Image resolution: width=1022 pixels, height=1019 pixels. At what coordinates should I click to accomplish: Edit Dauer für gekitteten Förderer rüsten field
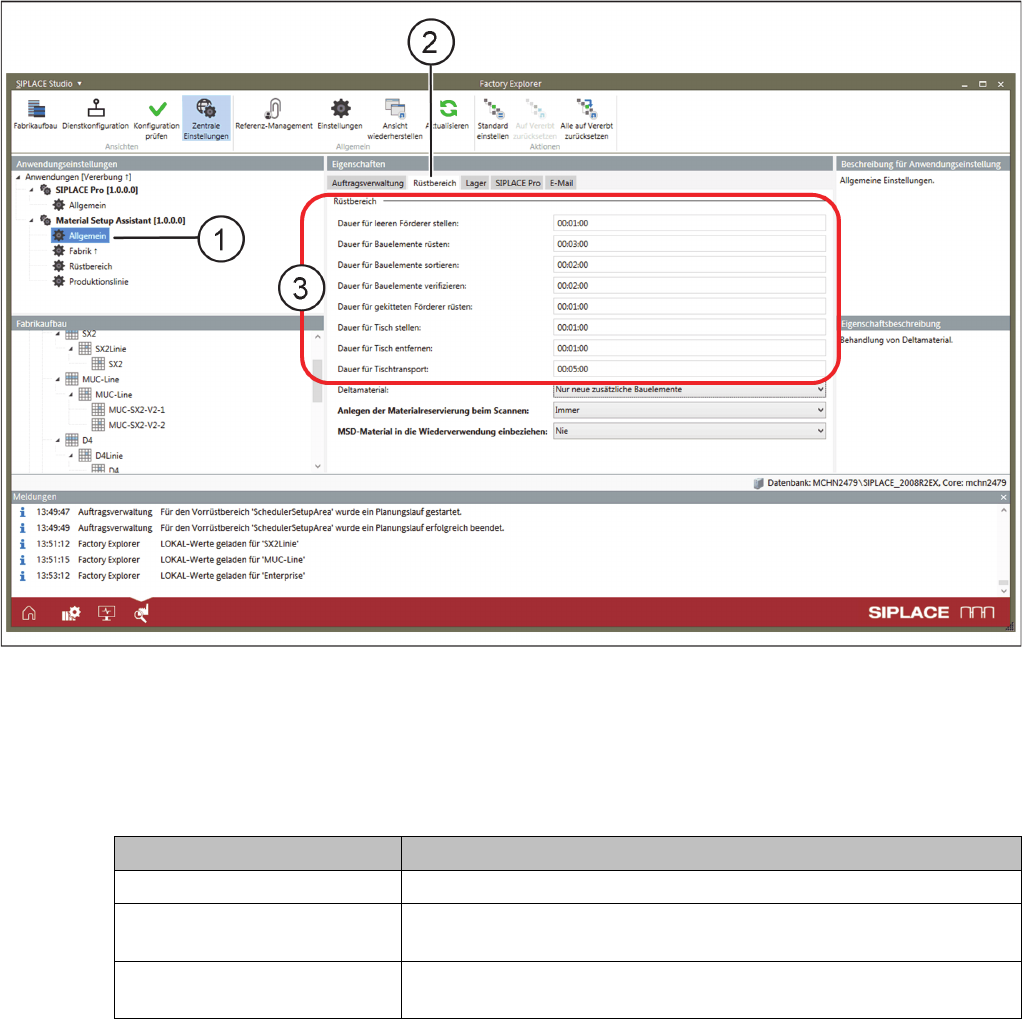coord(689,306)
